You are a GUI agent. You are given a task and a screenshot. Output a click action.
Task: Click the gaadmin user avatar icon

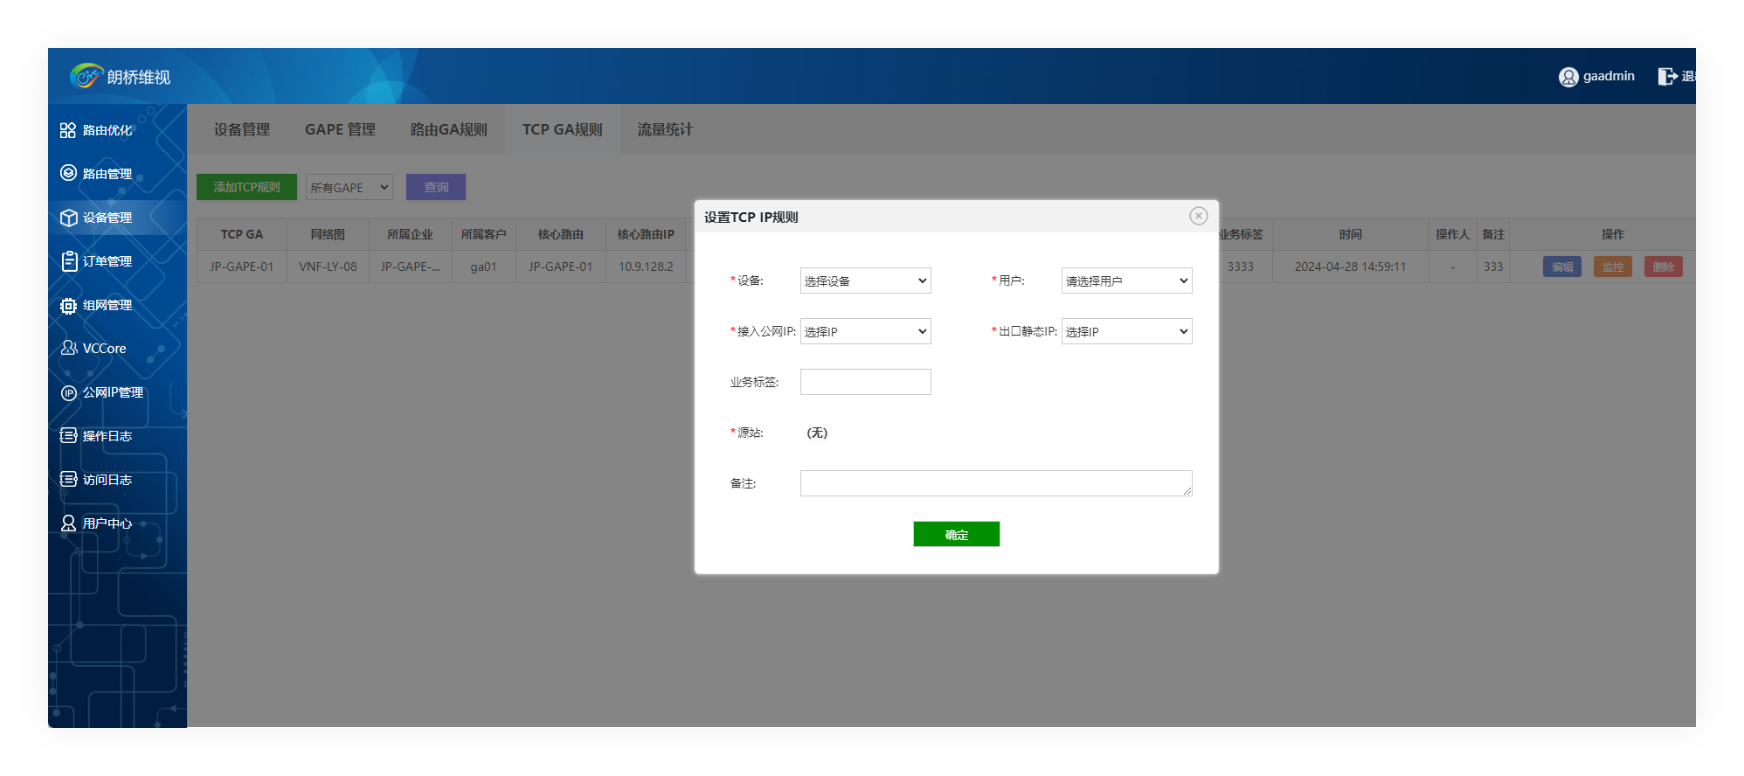point(1568,77)
